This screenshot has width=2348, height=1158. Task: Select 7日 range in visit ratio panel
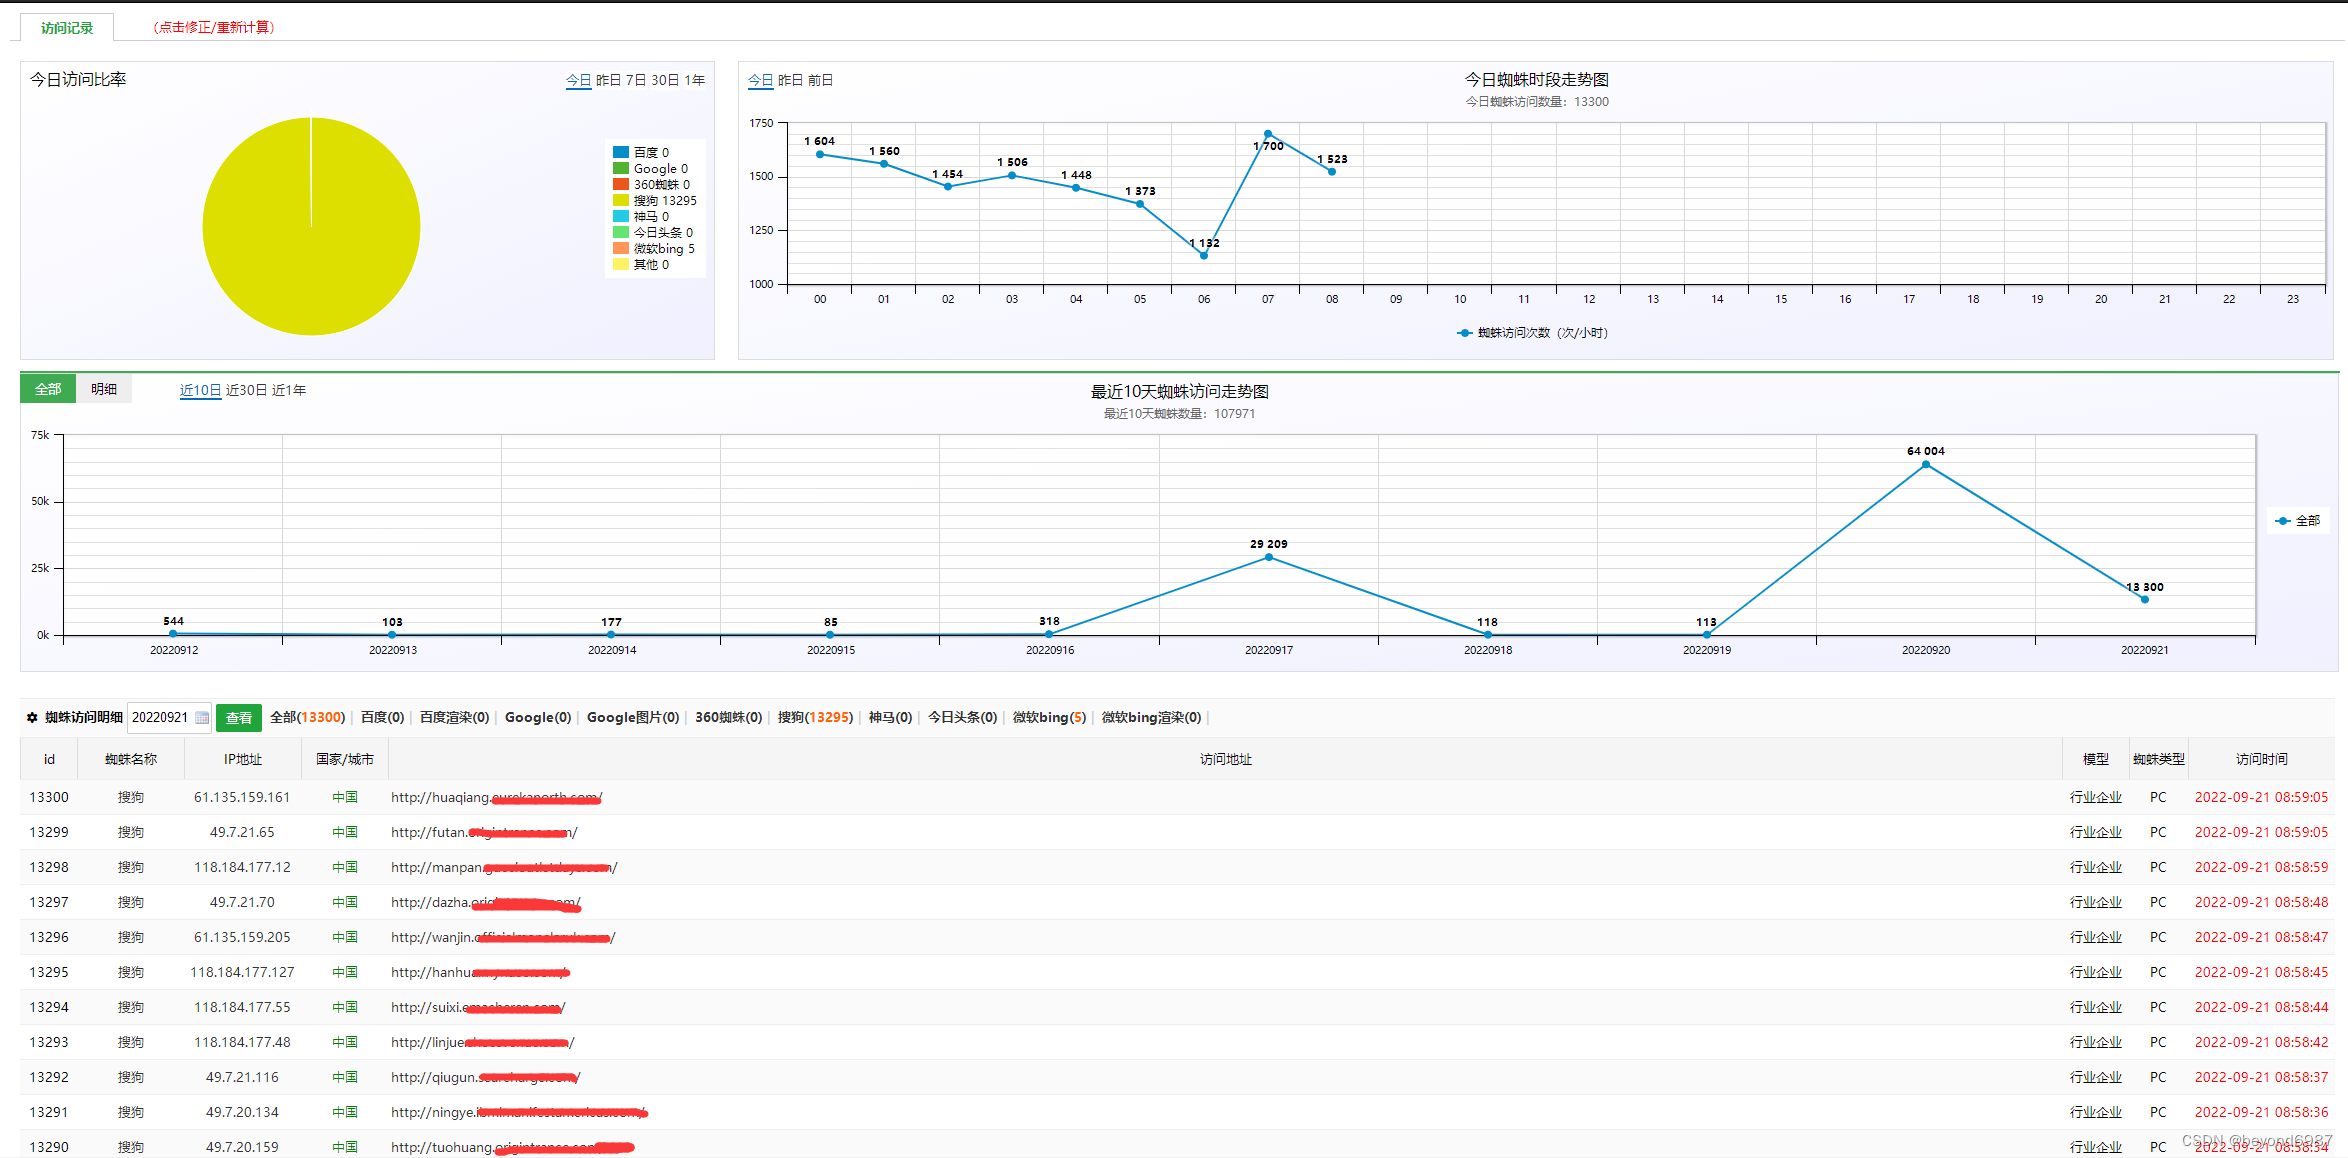636,80
